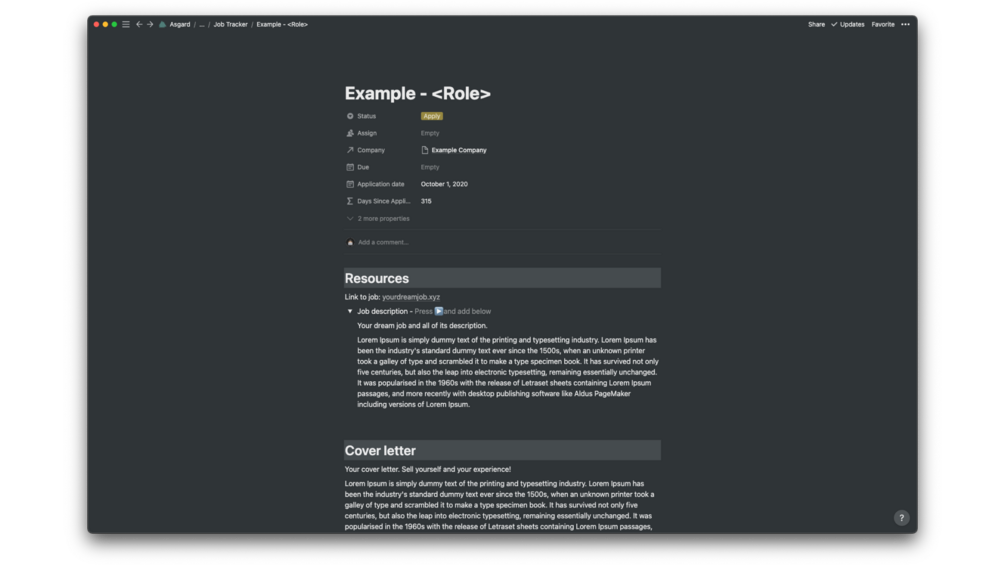The width and height of the screenshot is (1005, 565).
Task: Open the sidebar hamburger menu
Action: [x=126, y=24]
